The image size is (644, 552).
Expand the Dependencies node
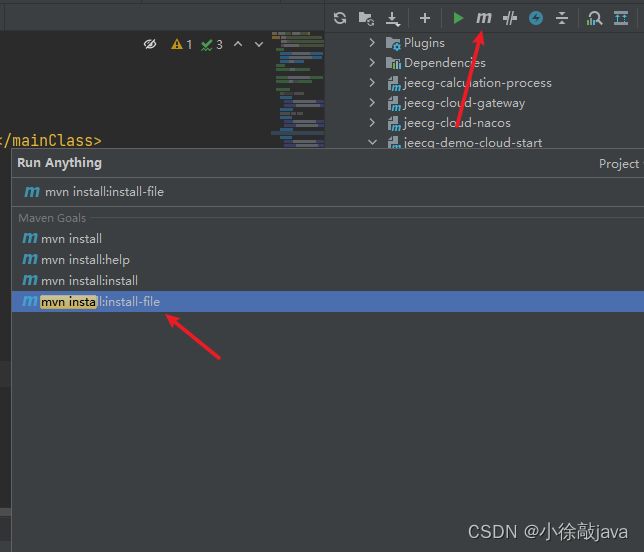coord(372,62)
